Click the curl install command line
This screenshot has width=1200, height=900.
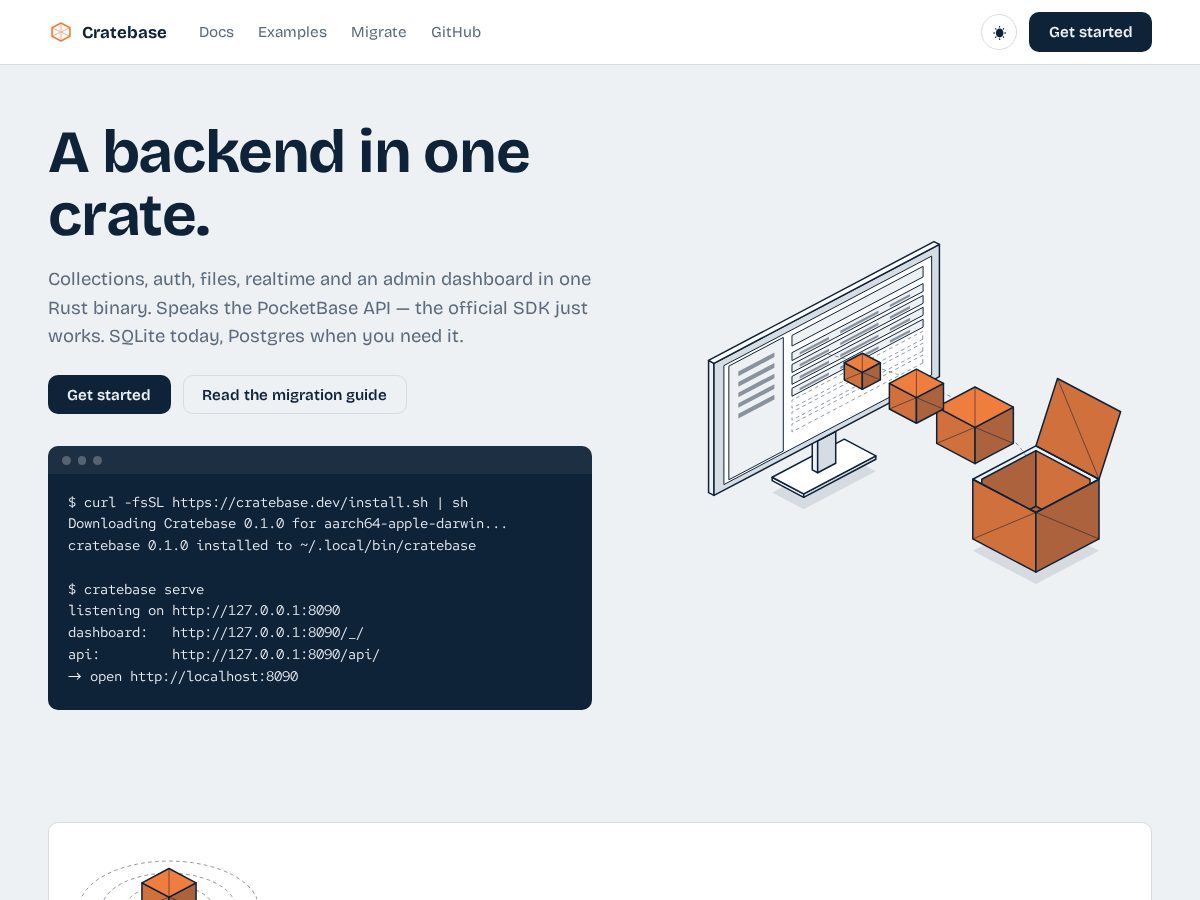point(268,502)
